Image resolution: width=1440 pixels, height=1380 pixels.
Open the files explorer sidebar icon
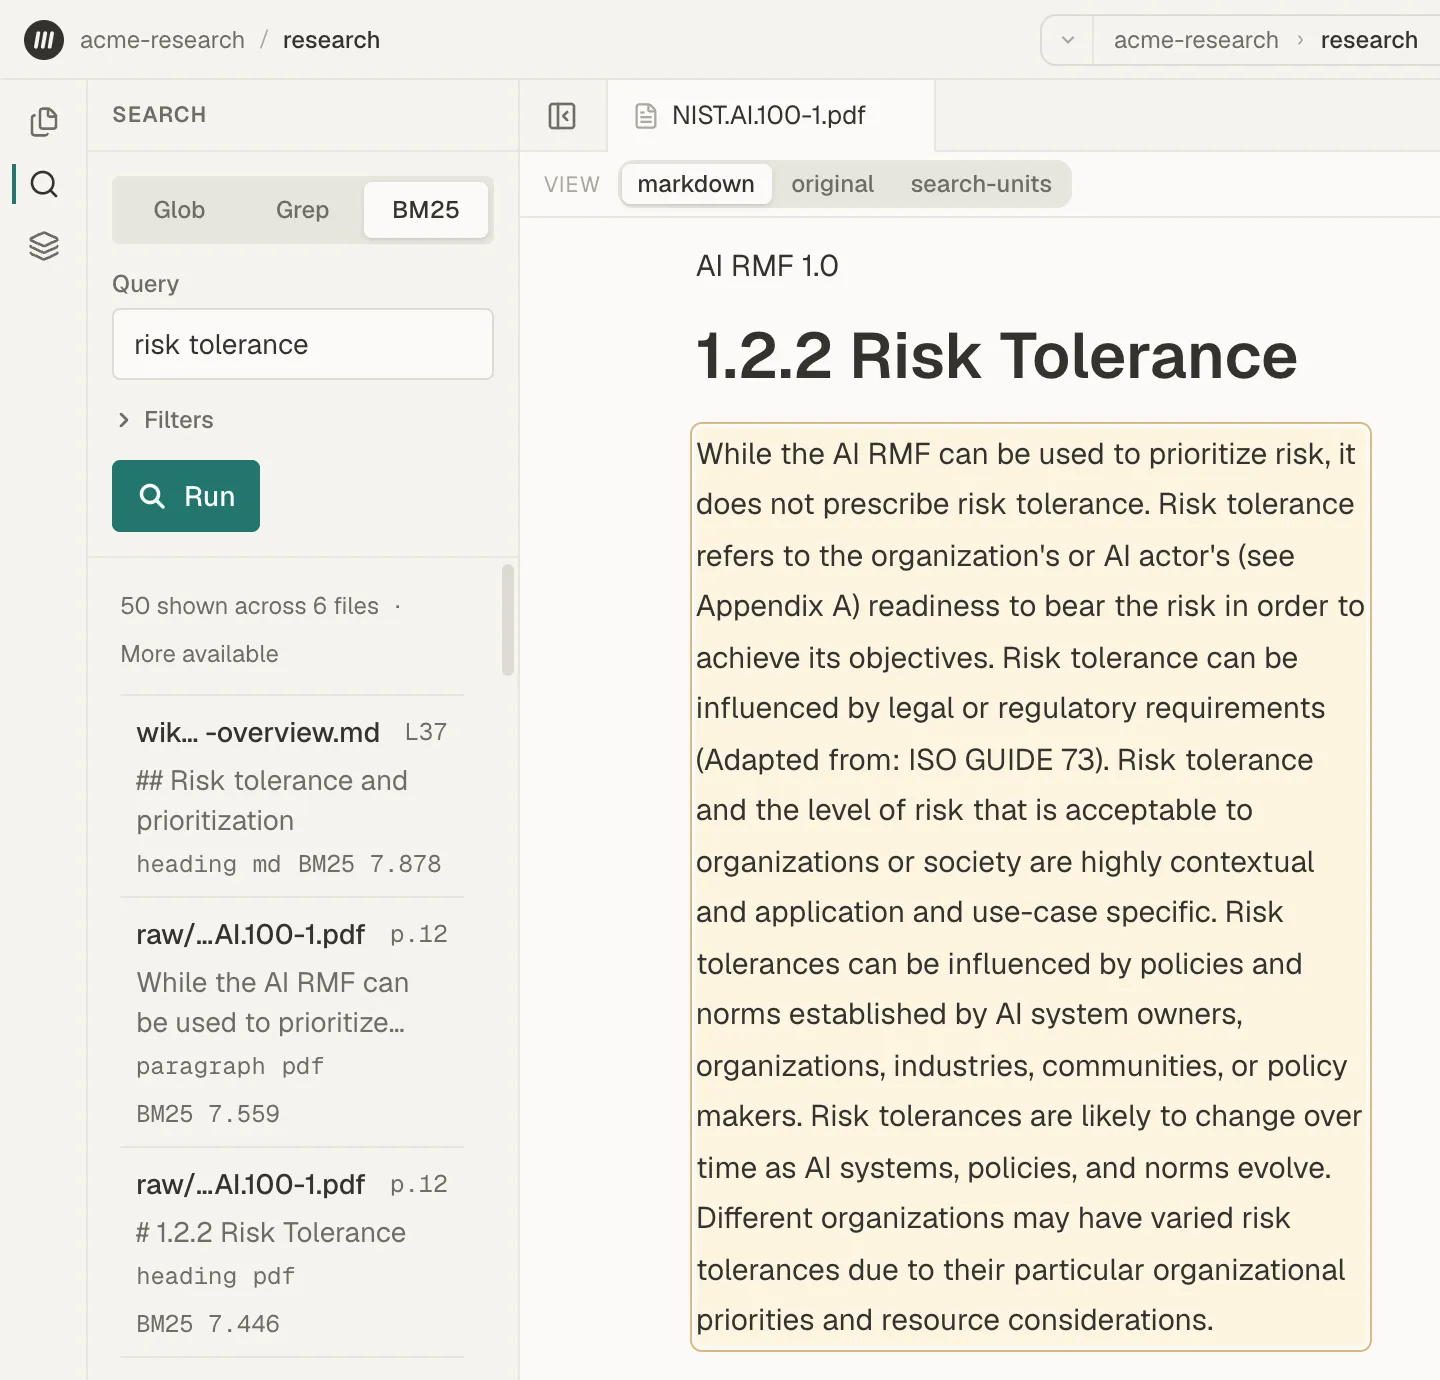tap(44, 122)
